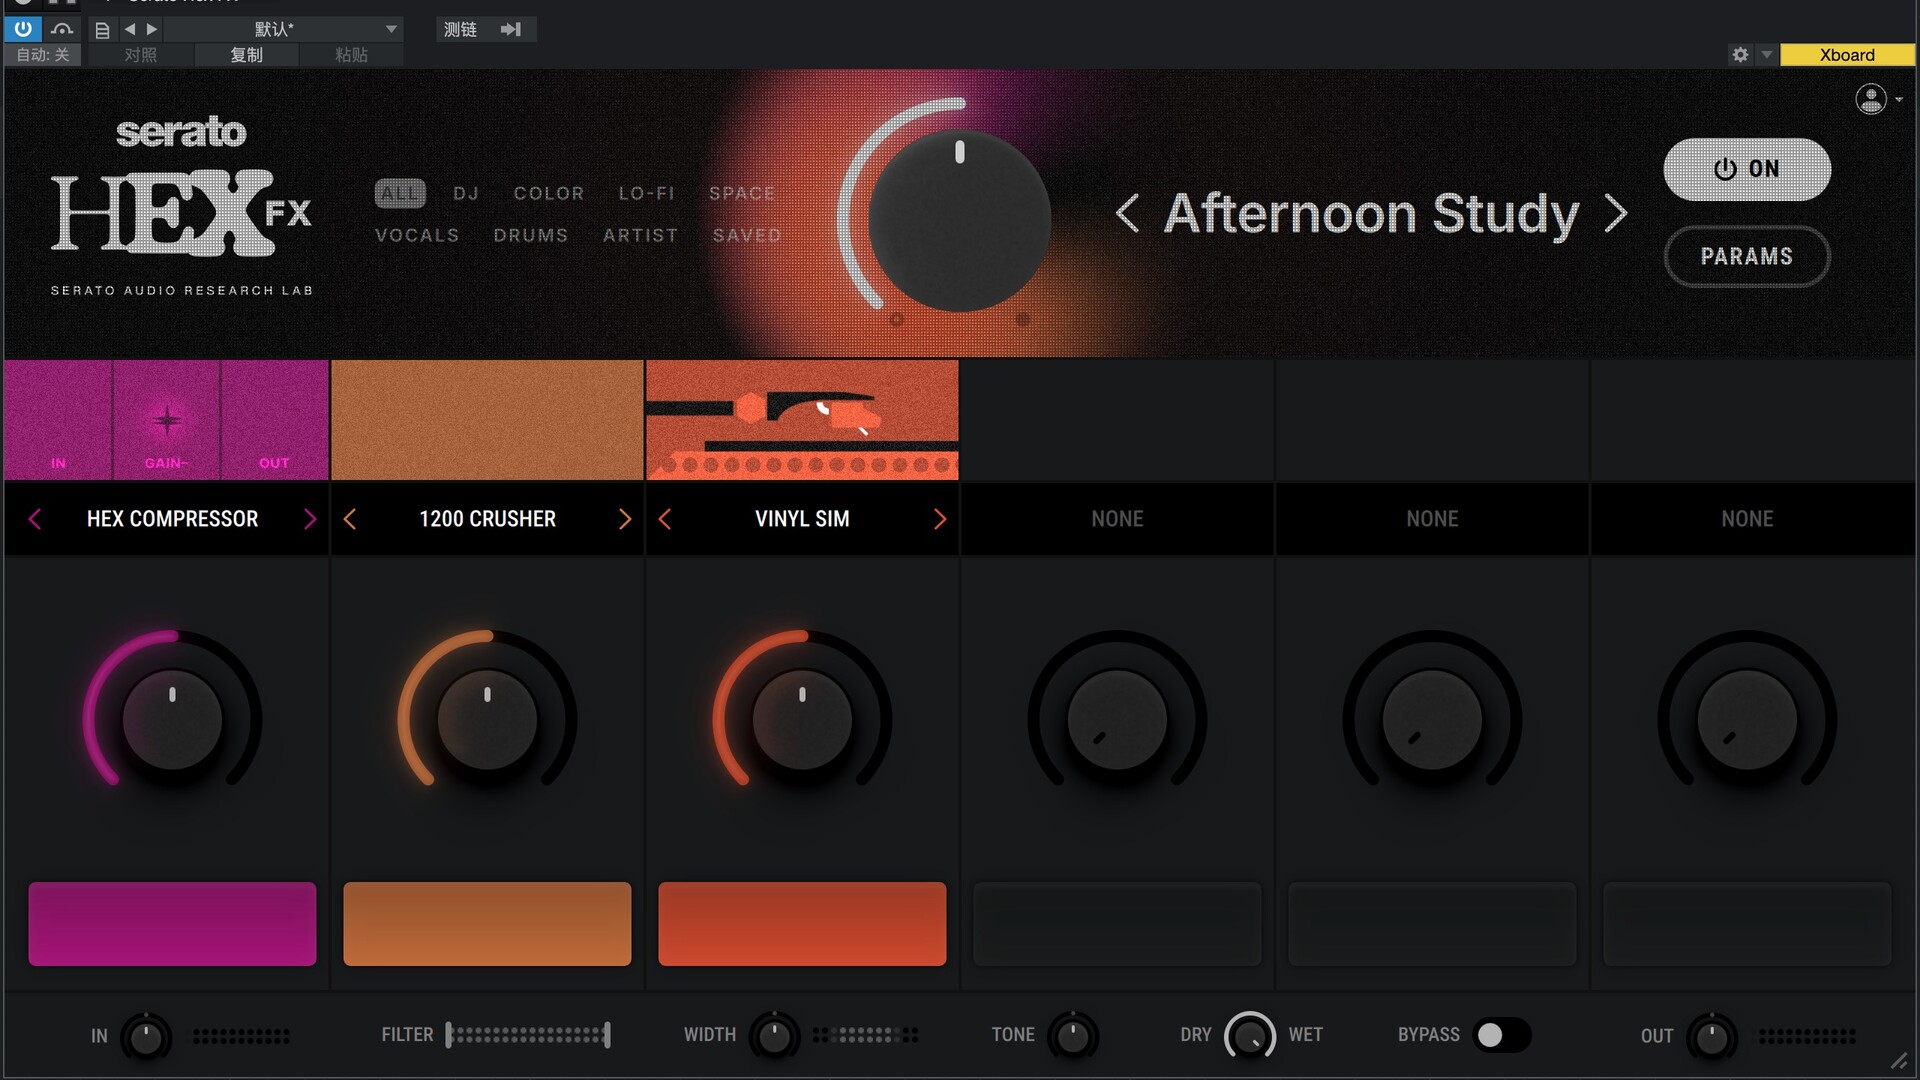Go to preset after Afternoon Study
1920x1080 pixels.
(1616, 213)
